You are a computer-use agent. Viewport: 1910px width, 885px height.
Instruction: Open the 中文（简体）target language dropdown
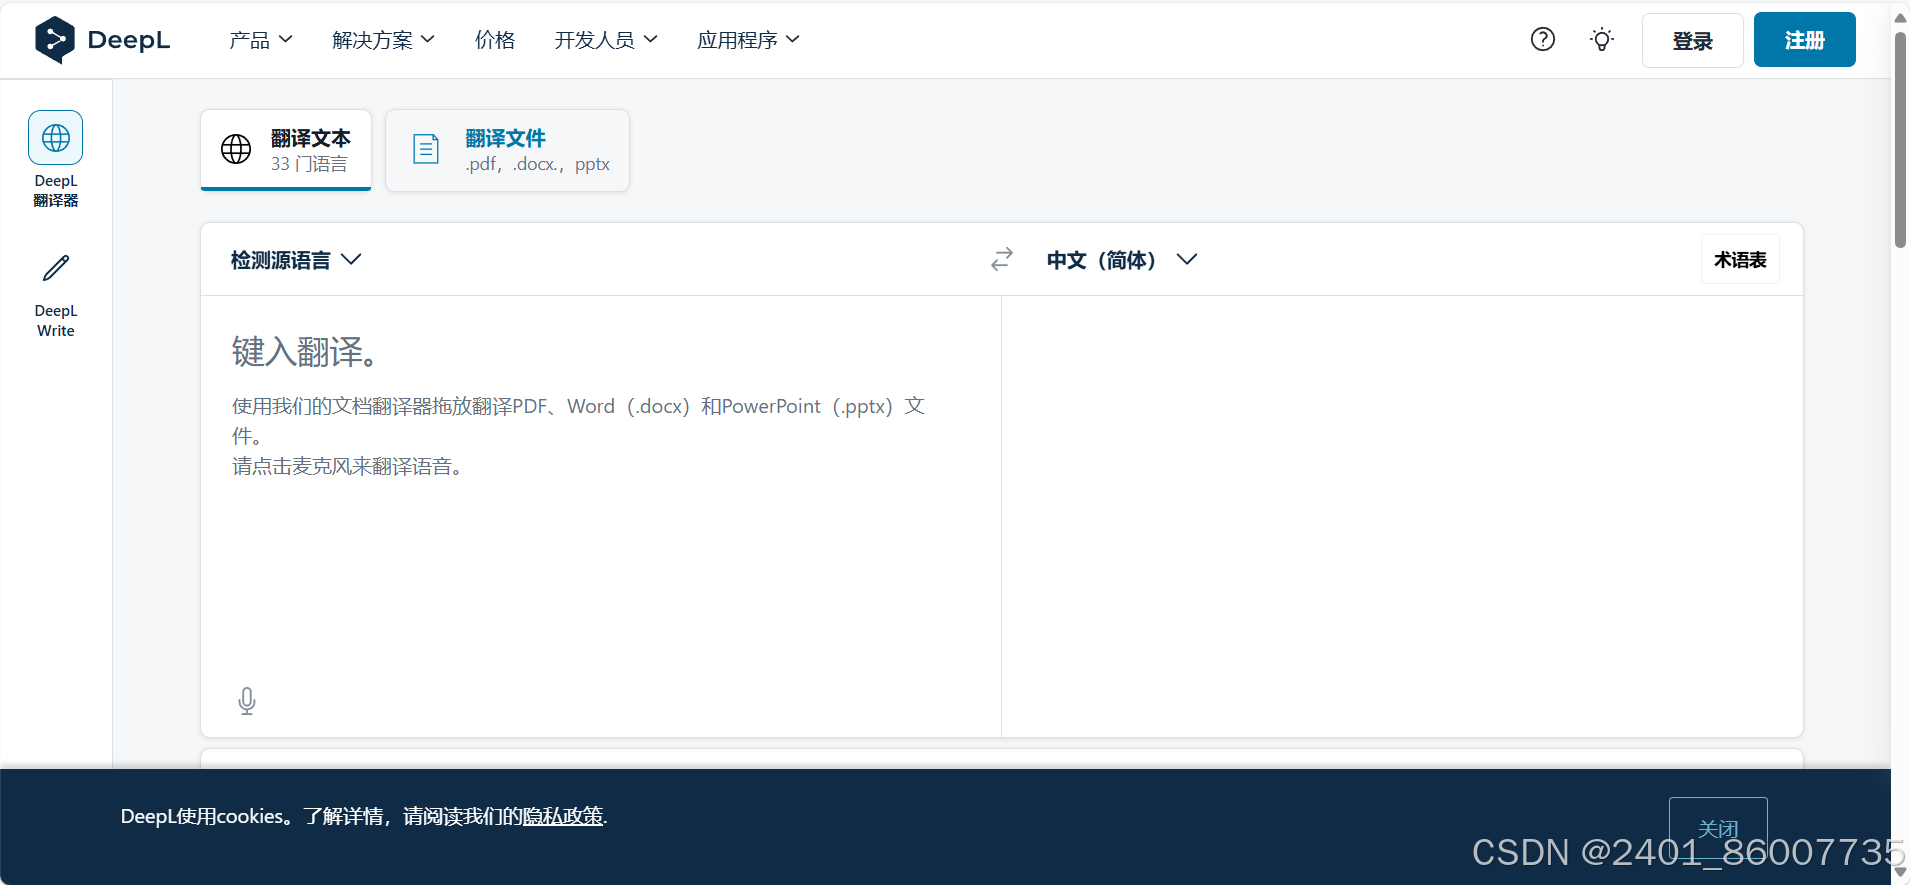(1122, 260)
